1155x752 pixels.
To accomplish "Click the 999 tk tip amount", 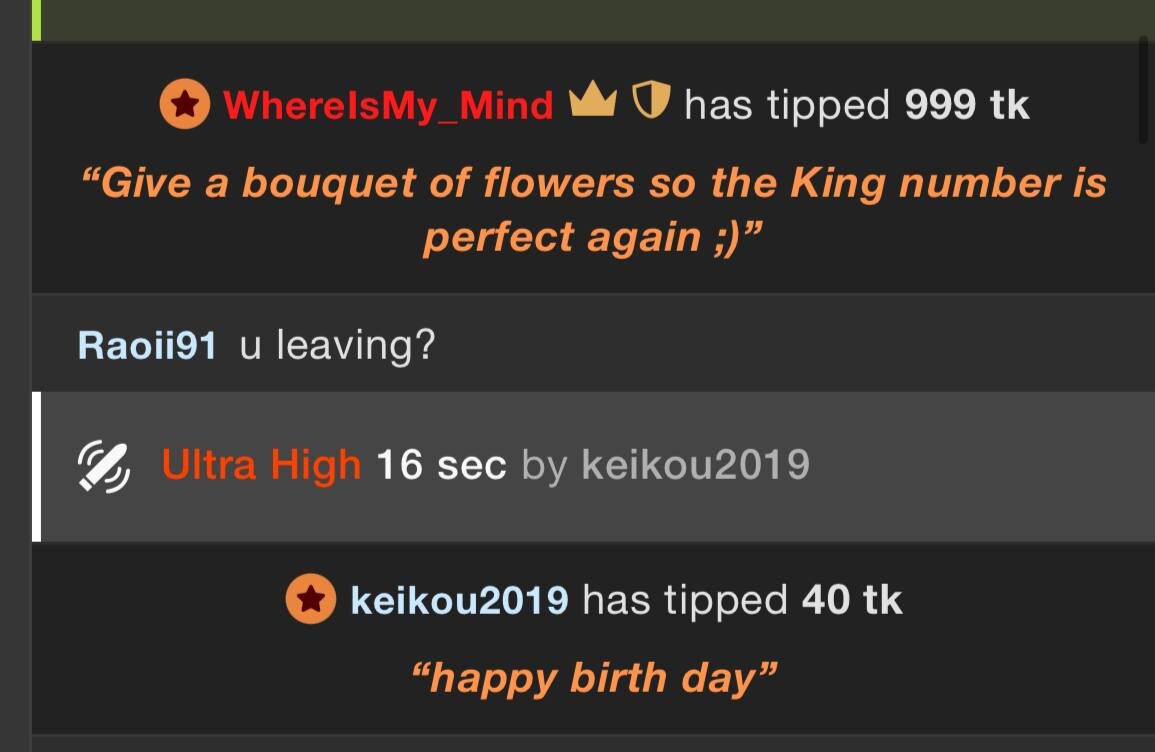I will tap(967, 104).
